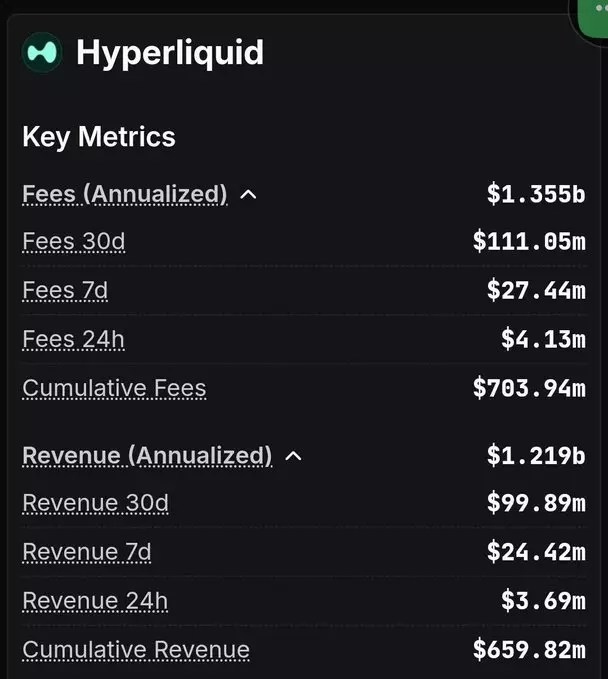Click the Revenue 30d label
This screenshot has height=679, width=608.
pos(95,503)
